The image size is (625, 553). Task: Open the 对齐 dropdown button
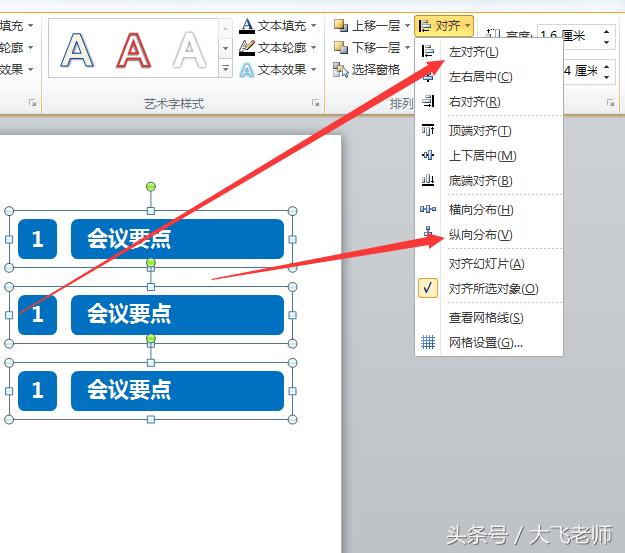pos(444,26)
